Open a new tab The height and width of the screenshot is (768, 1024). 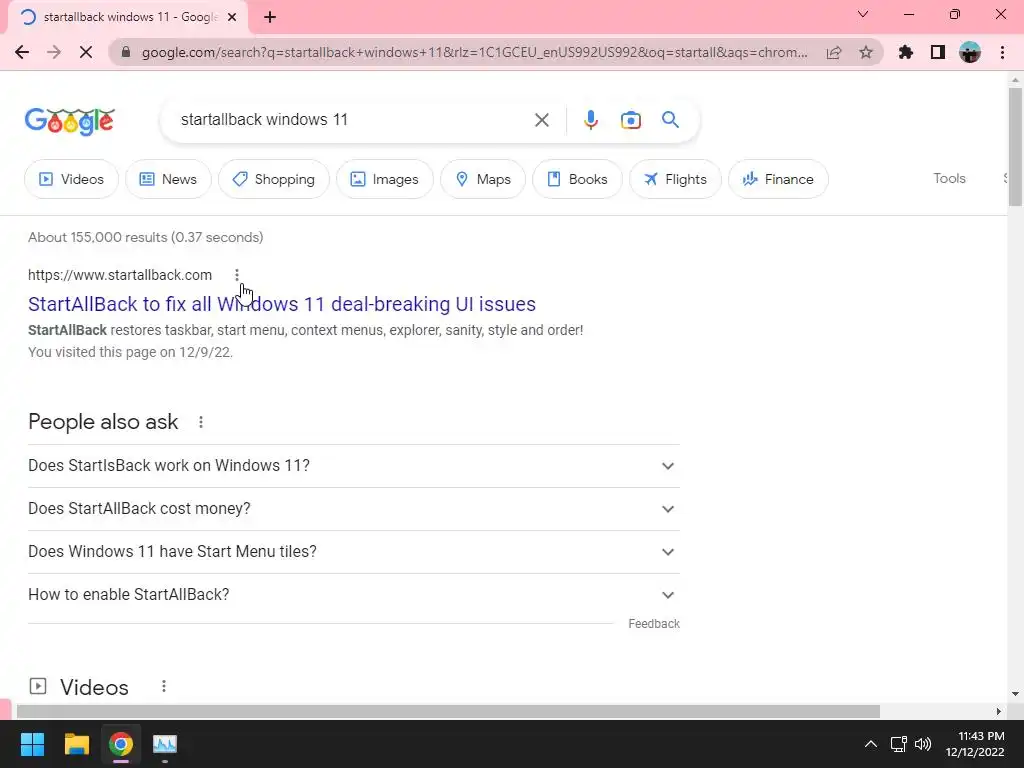point(270,17)
